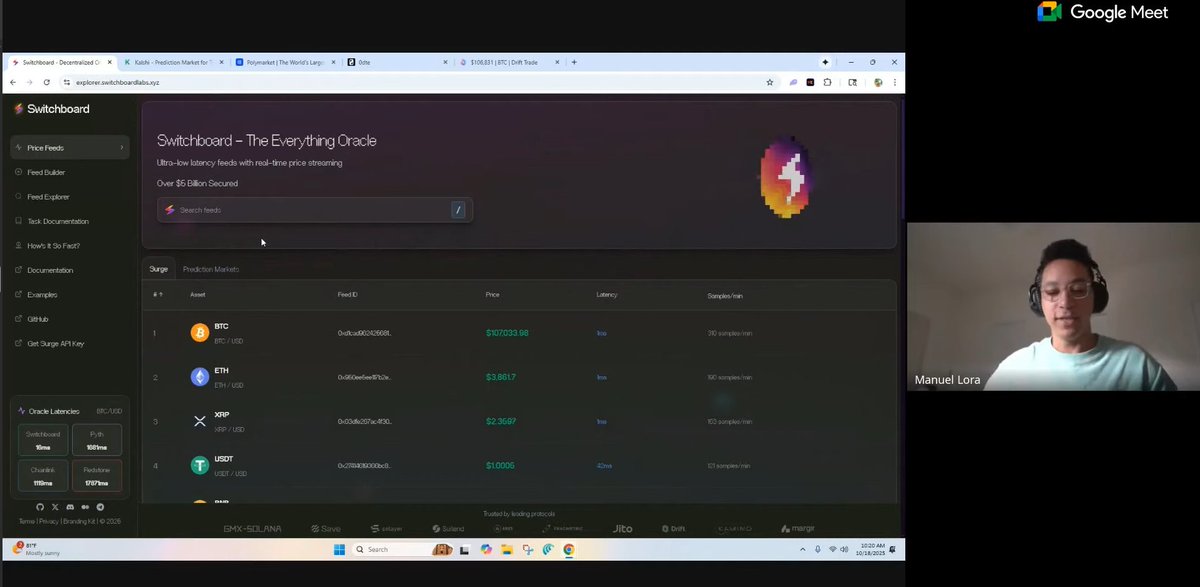Click the GMX-SOLANA logo
Screen dimensions: 1200x587
pyautogui.click(x=252, y=528)
